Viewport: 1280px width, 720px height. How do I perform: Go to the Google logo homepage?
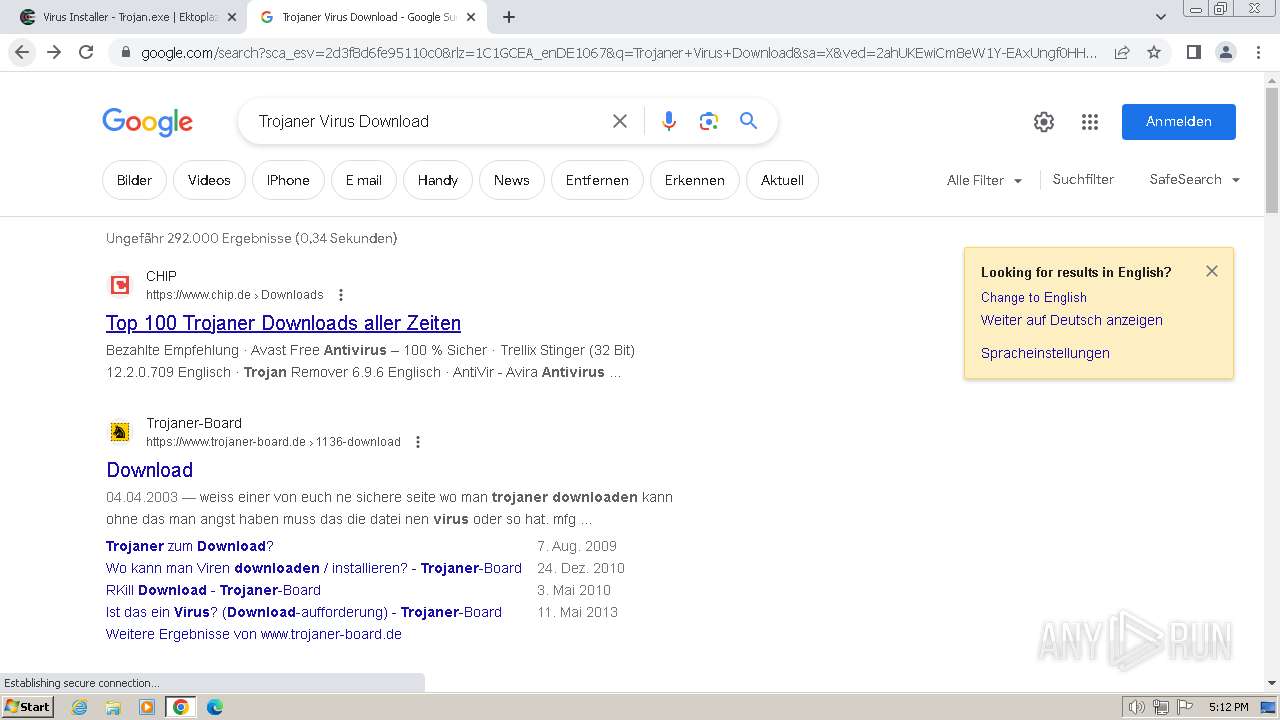pyautogui.click(x=147, y=121)
